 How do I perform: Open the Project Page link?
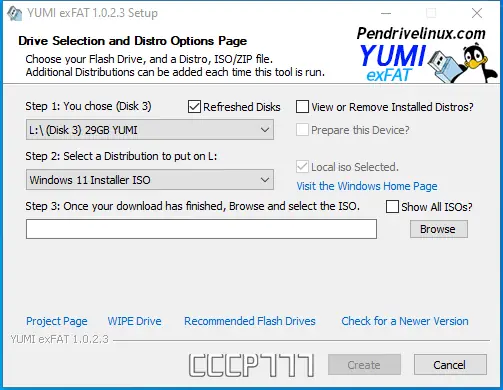coord(57,321)
